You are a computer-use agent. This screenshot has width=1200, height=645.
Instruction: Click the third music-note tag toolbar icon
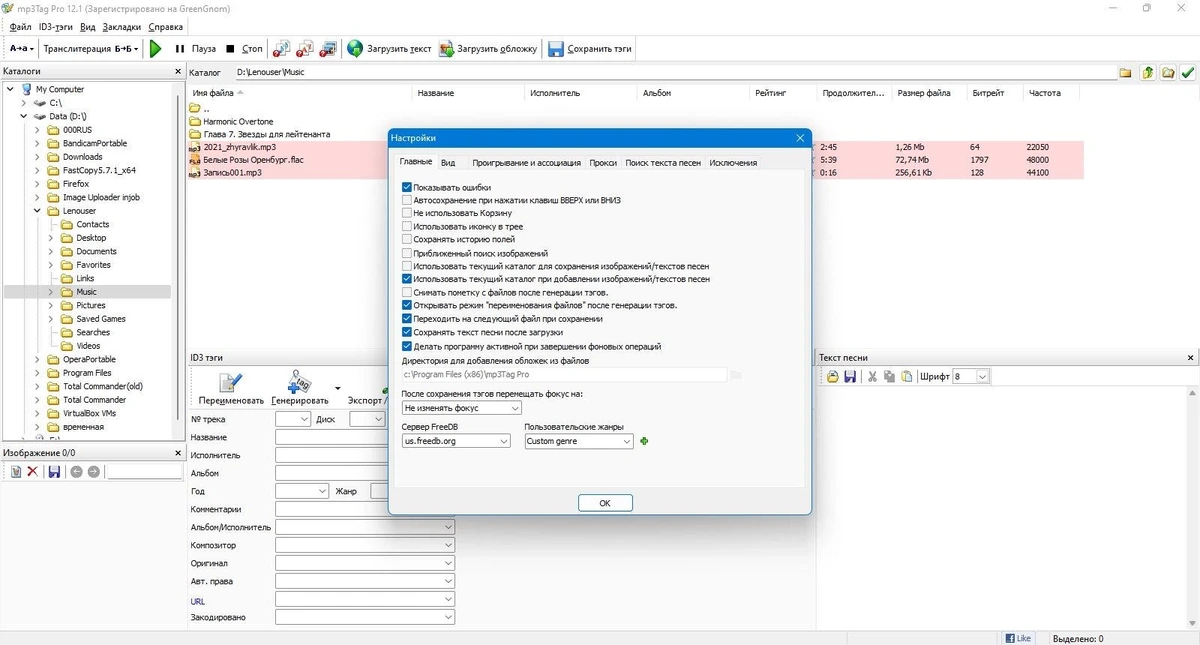click(x=329, y=48)
